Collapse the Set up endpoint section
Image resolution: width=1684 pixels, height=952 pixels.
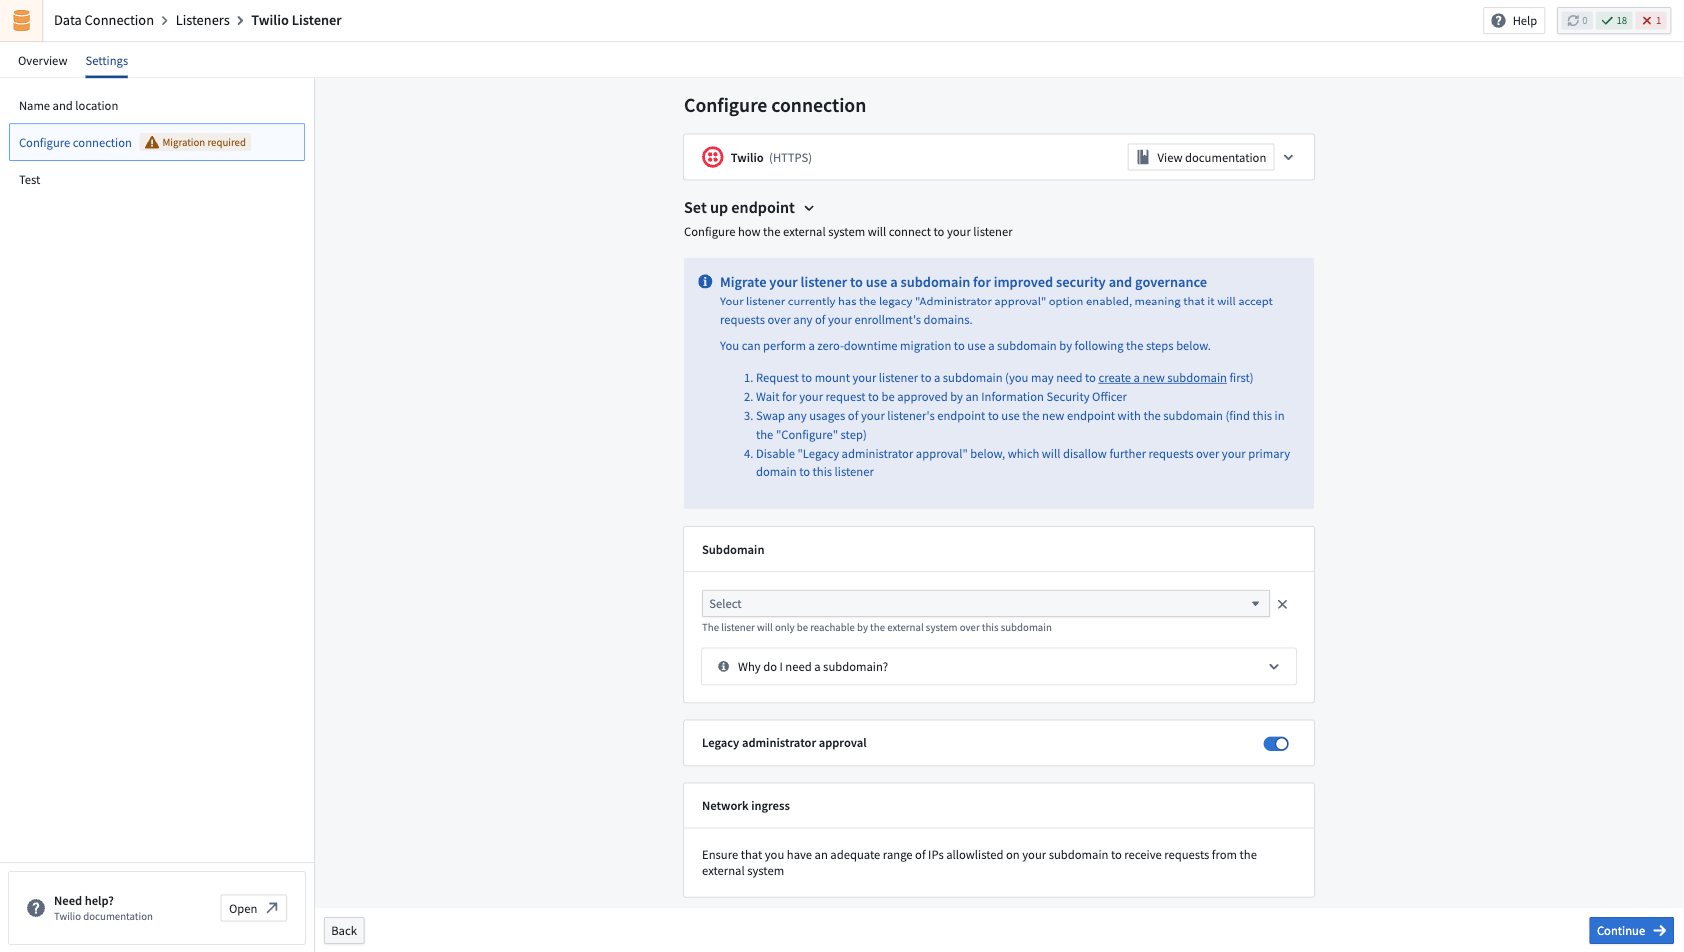[809, 208]
